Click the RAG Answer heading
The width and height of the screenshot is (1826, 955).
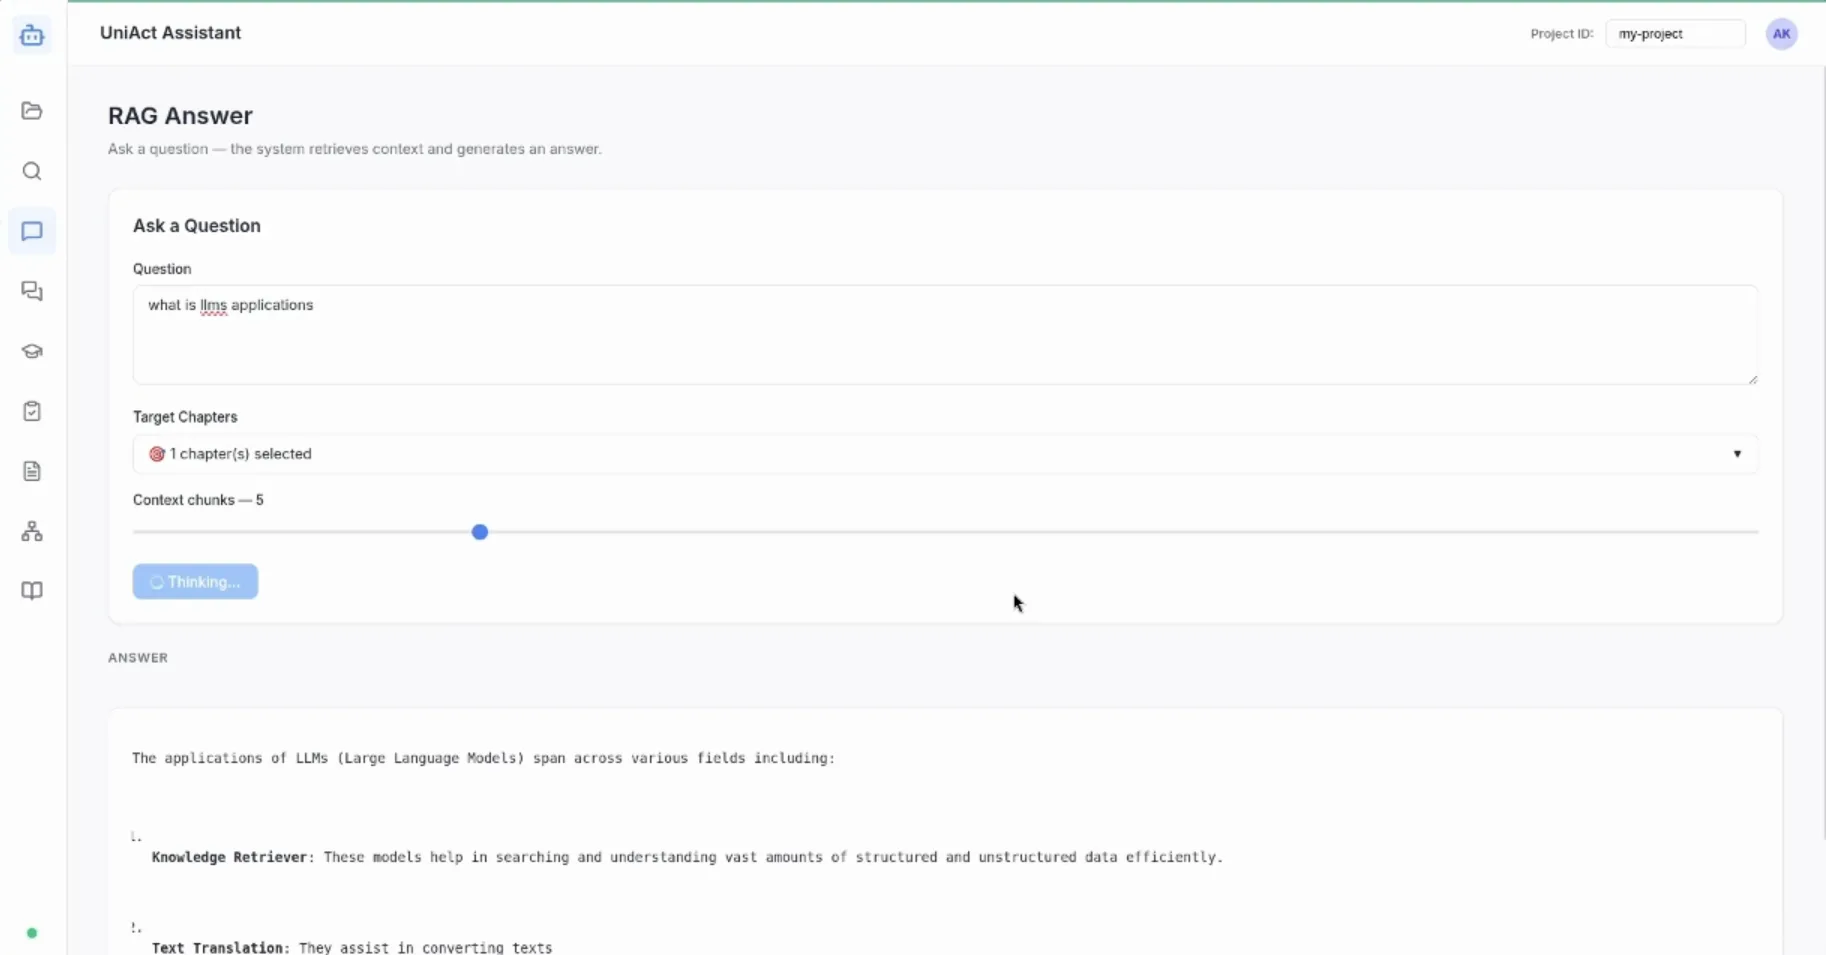tap(180, 116)
